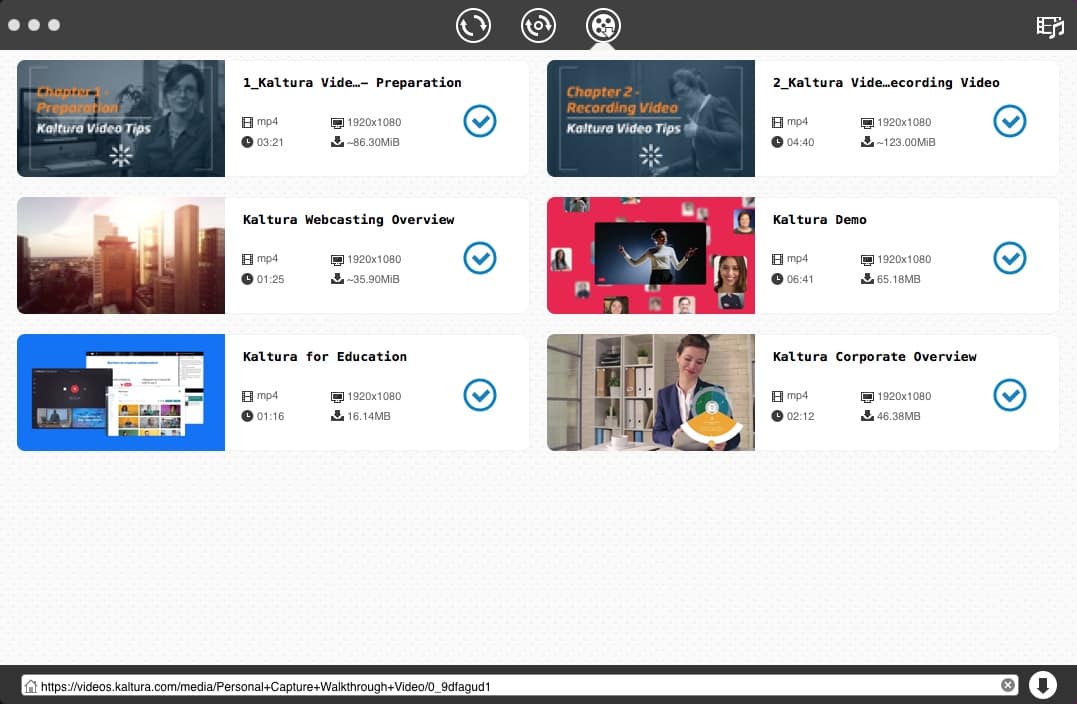Screen dimensions: 1077x704
Task: Toggle checkmark for 2_Kaltura Recording Video
Action: point(1010,121)
